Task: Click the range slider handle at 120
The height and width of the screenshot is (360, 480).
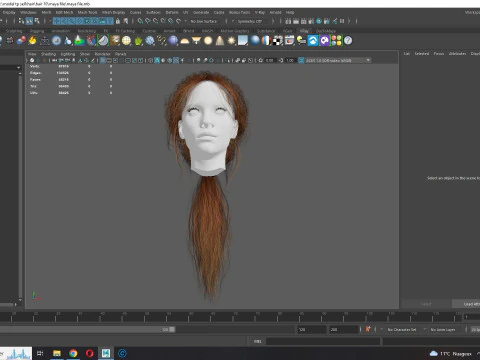Action: click(172, 329)
